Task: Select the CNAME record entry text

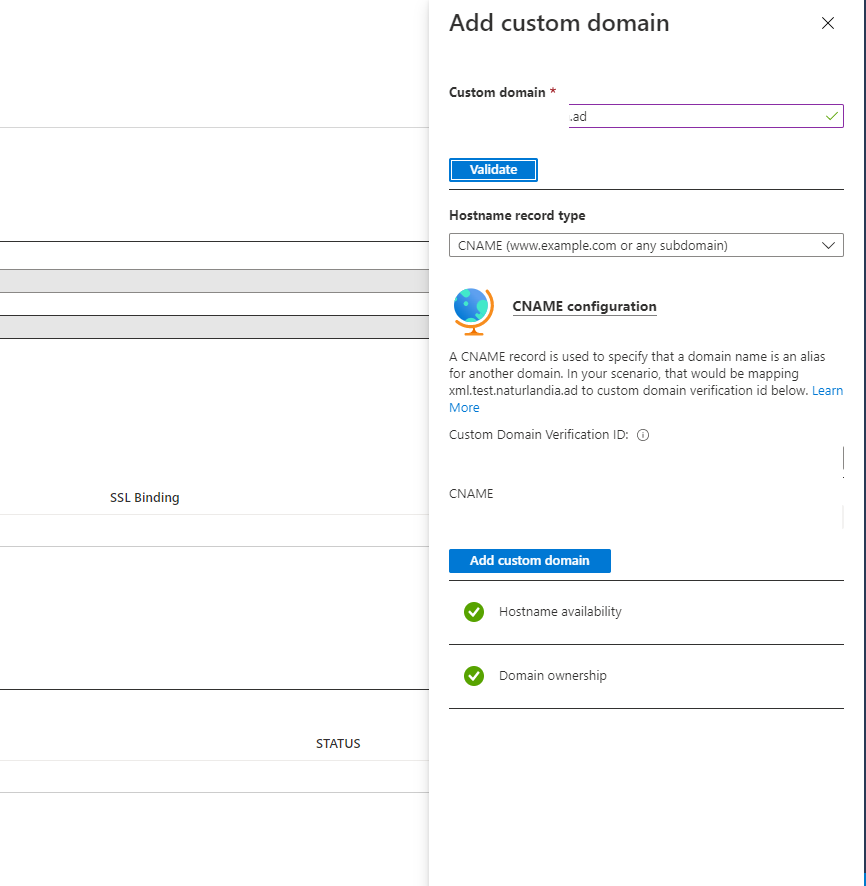Action: point(471,493)
